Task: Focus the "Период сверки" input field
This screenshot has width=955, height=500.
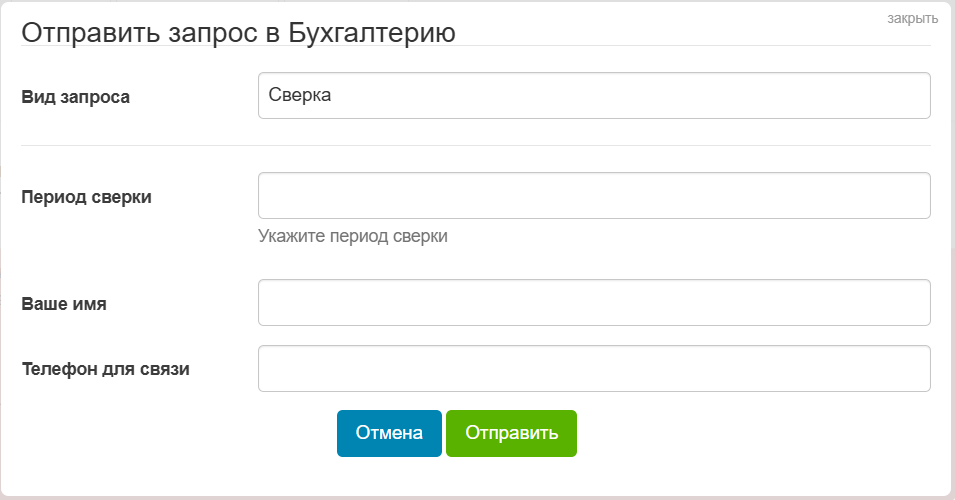Action: [594, 196]
